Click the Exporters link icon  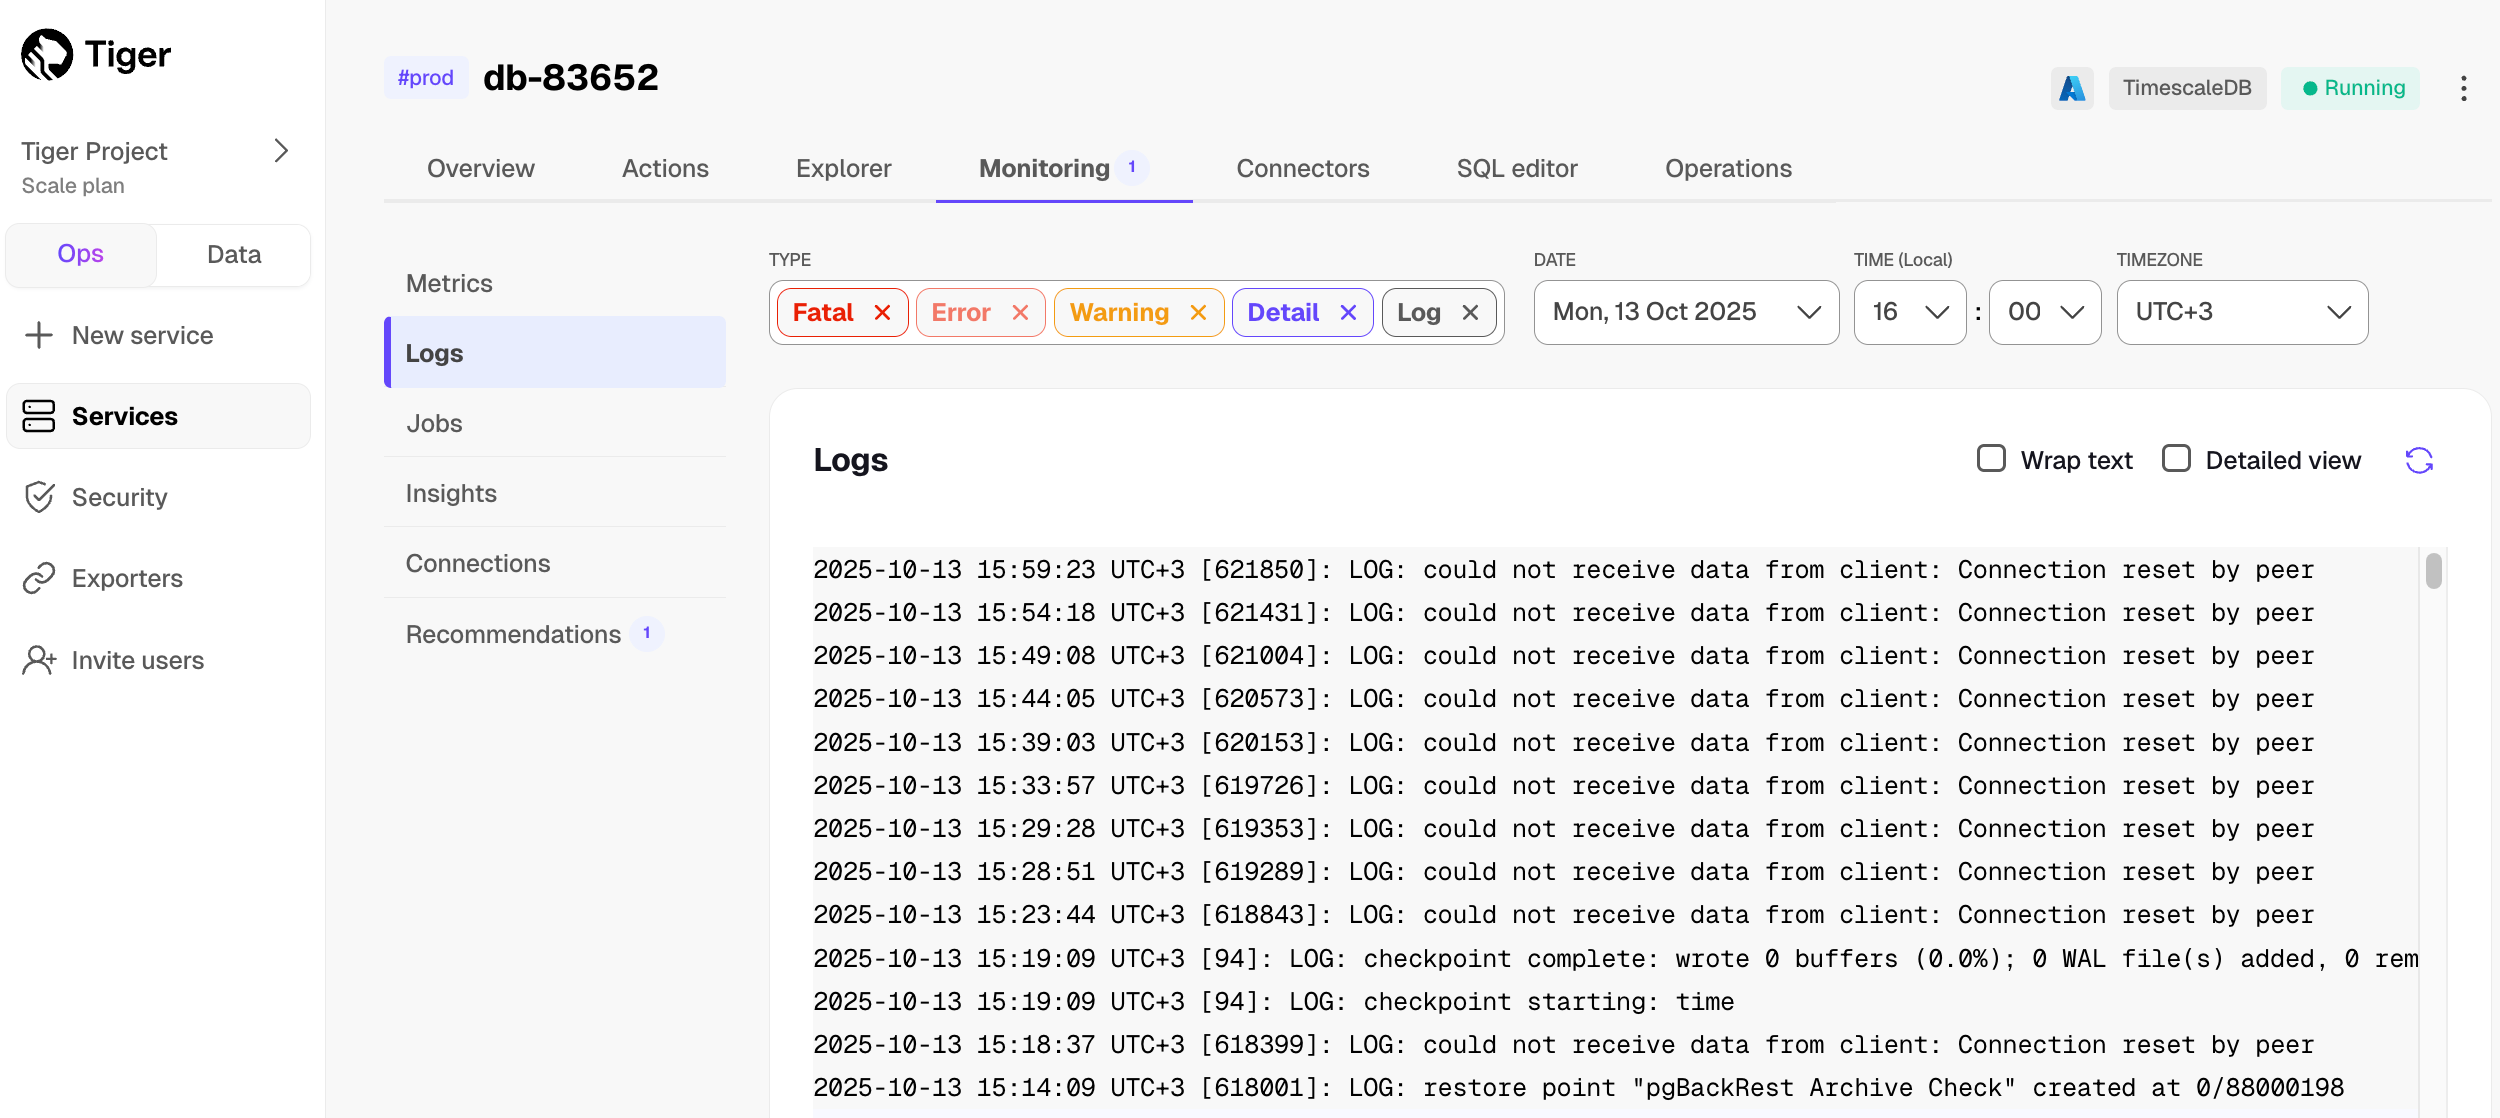[39, 578]
